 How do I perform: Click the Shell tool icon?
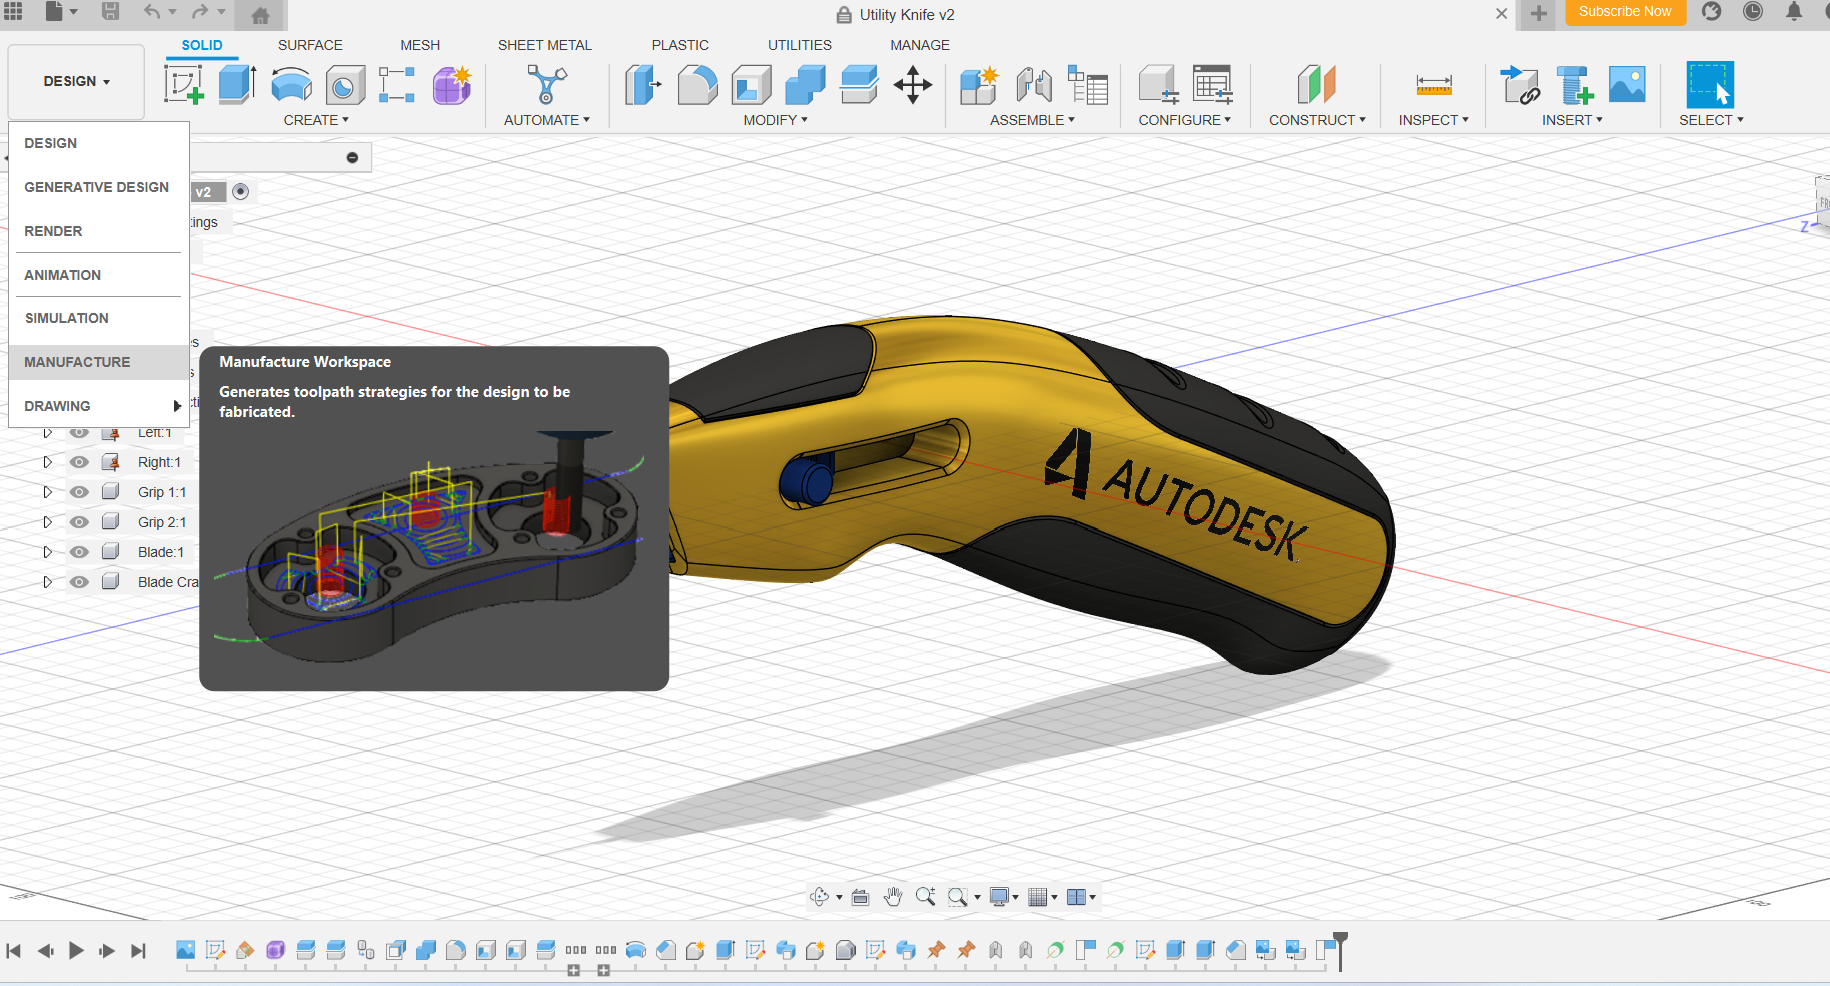tap(751, 85)
